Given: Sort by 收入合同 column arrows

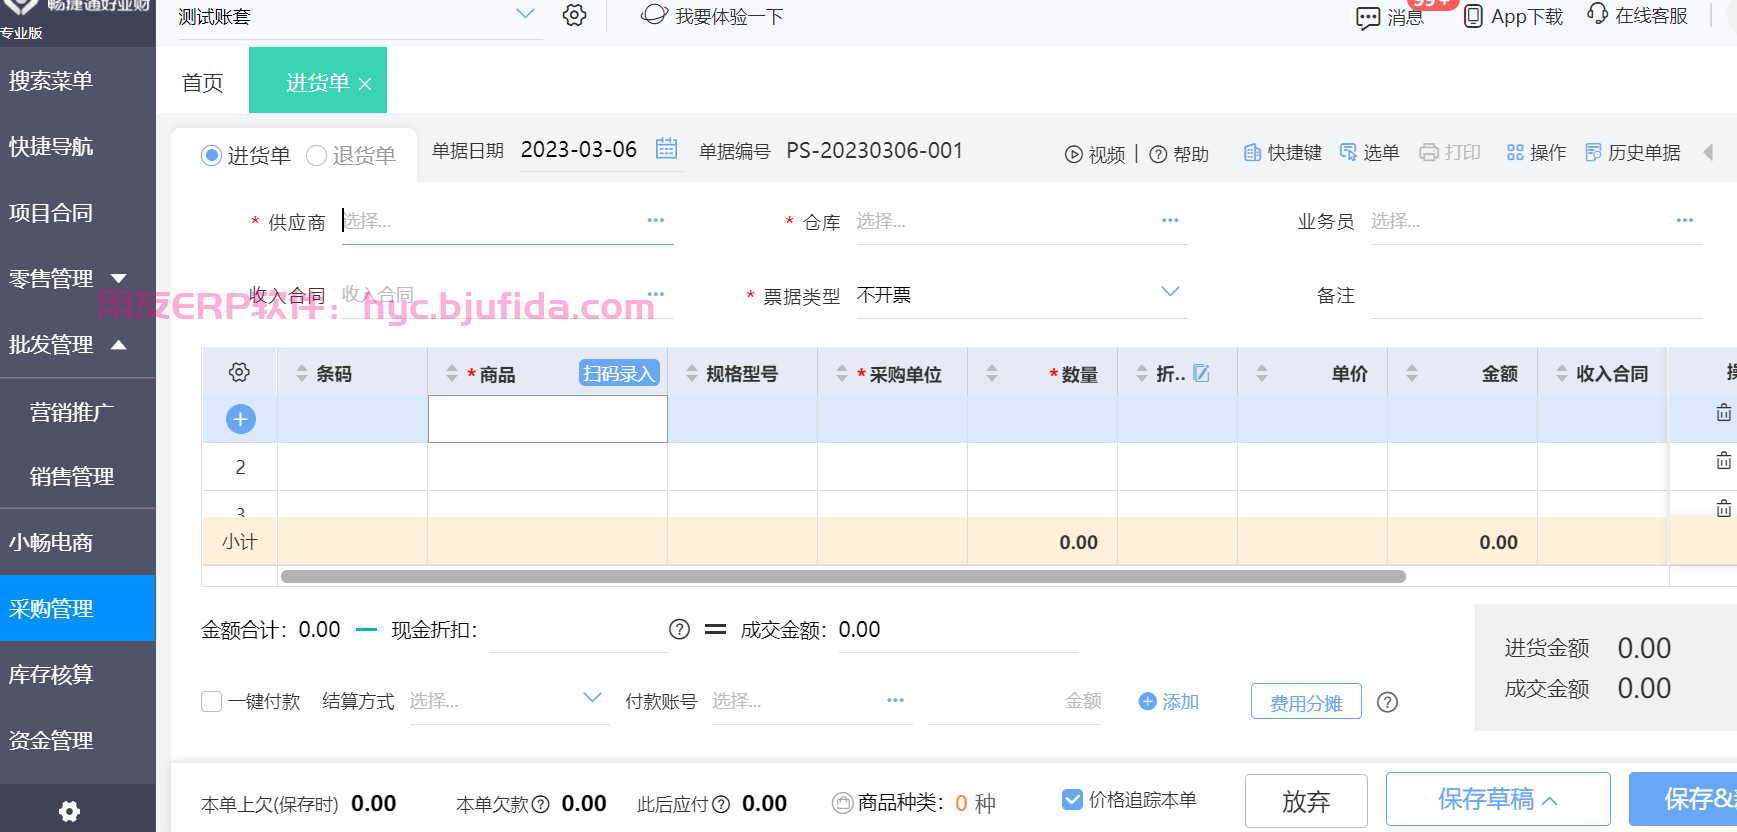Looking at the screenshot, I should tap(1562, 373).
